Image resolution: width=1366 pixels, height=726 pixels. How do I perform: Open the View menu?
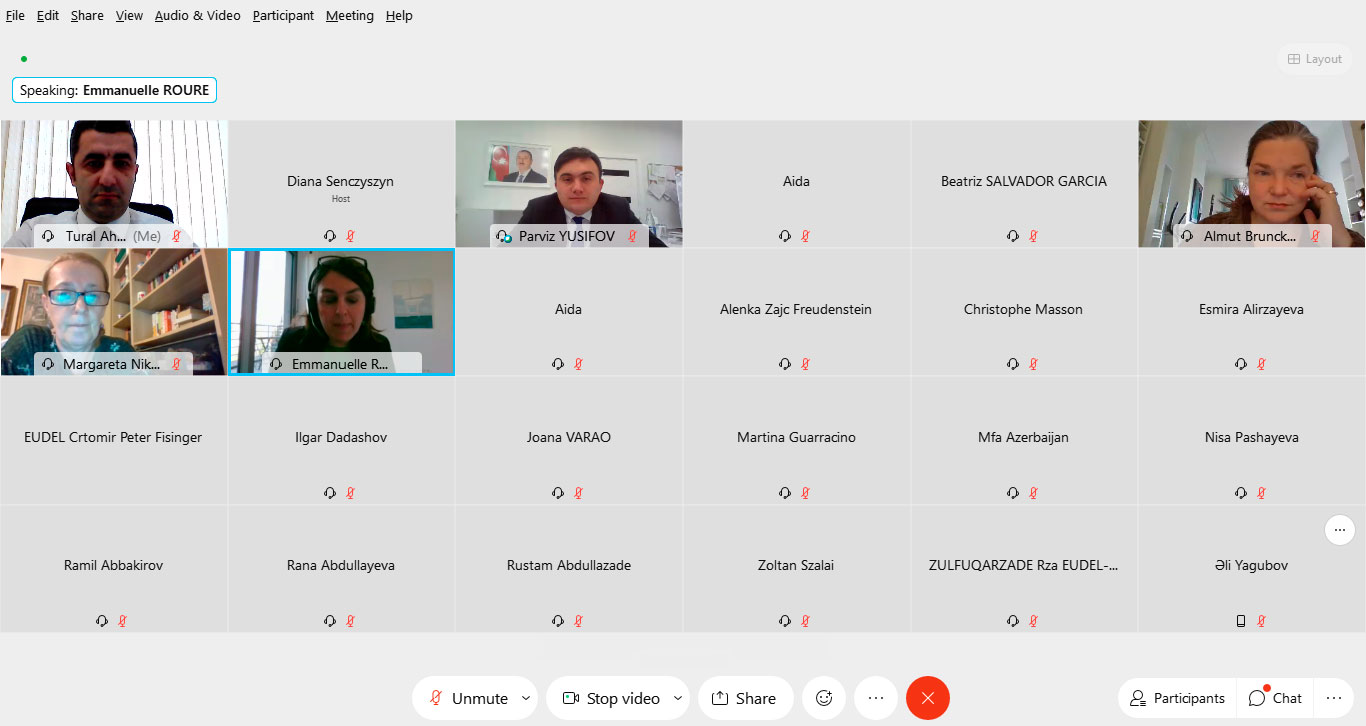129,16
